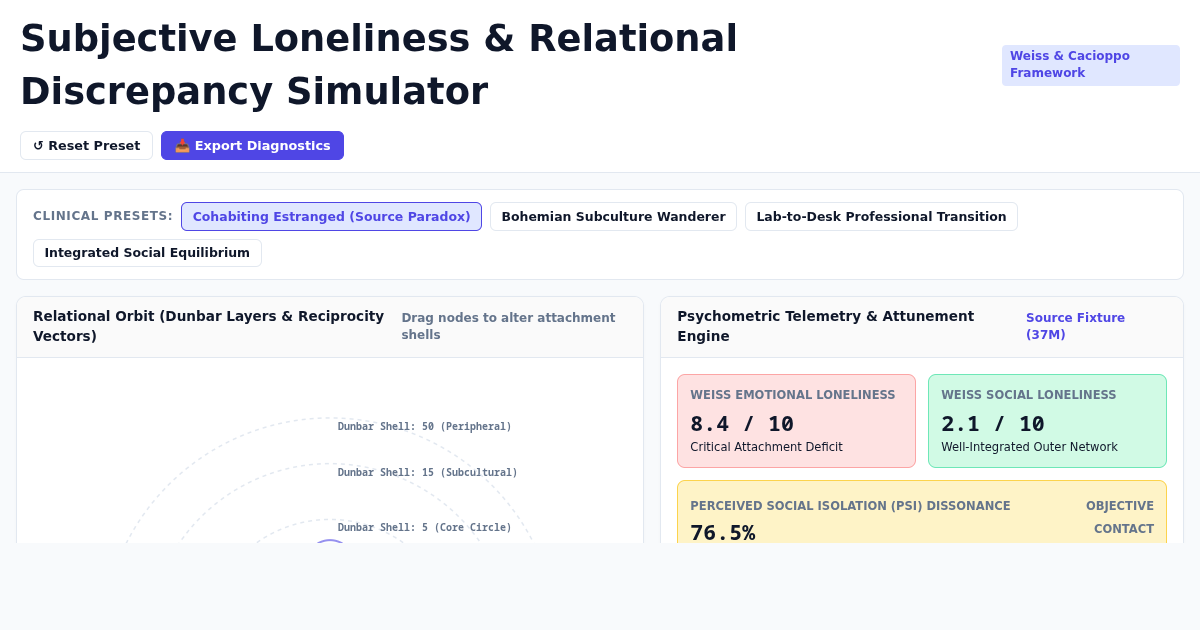The image size is (1200, 630).
Task: Click the Well-Integrated Outer Network text
Action: tap(1029, 447)
